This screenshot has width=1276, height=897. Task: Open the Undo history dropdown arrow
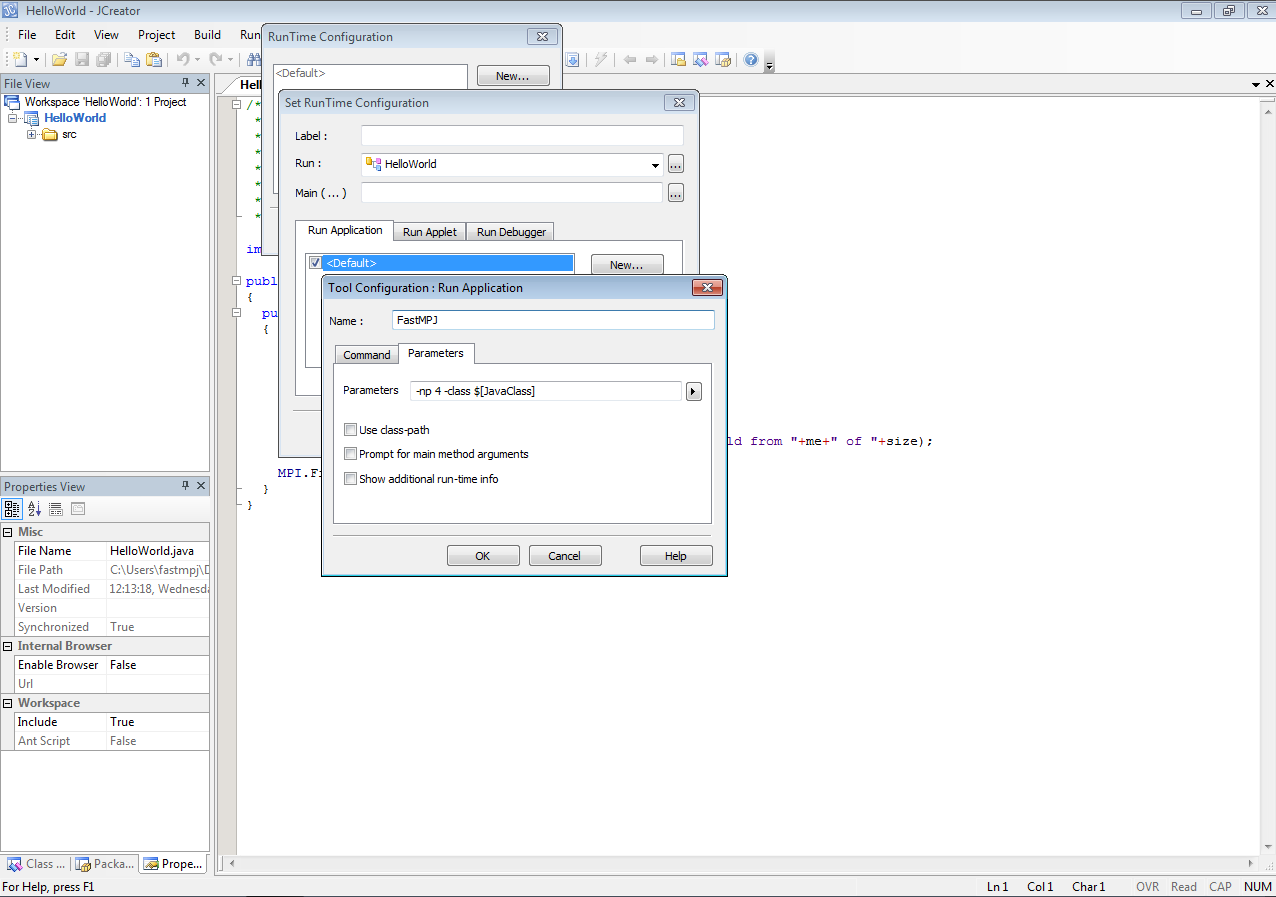pos(197,60)
